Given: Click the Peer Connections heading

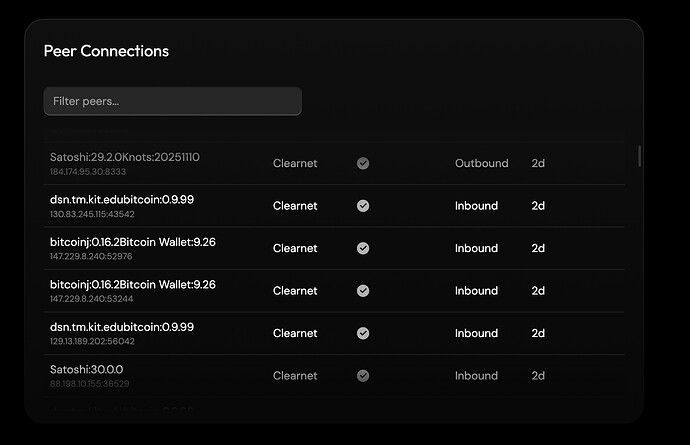Looking at the screenshot, I should tap(106, 51).
